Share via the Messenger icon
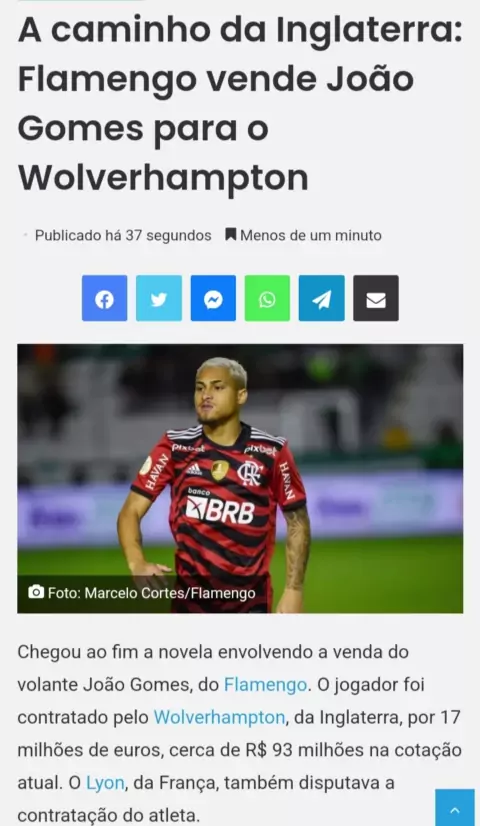This screenshot has width=480, height=826. [x=213, y=298]
